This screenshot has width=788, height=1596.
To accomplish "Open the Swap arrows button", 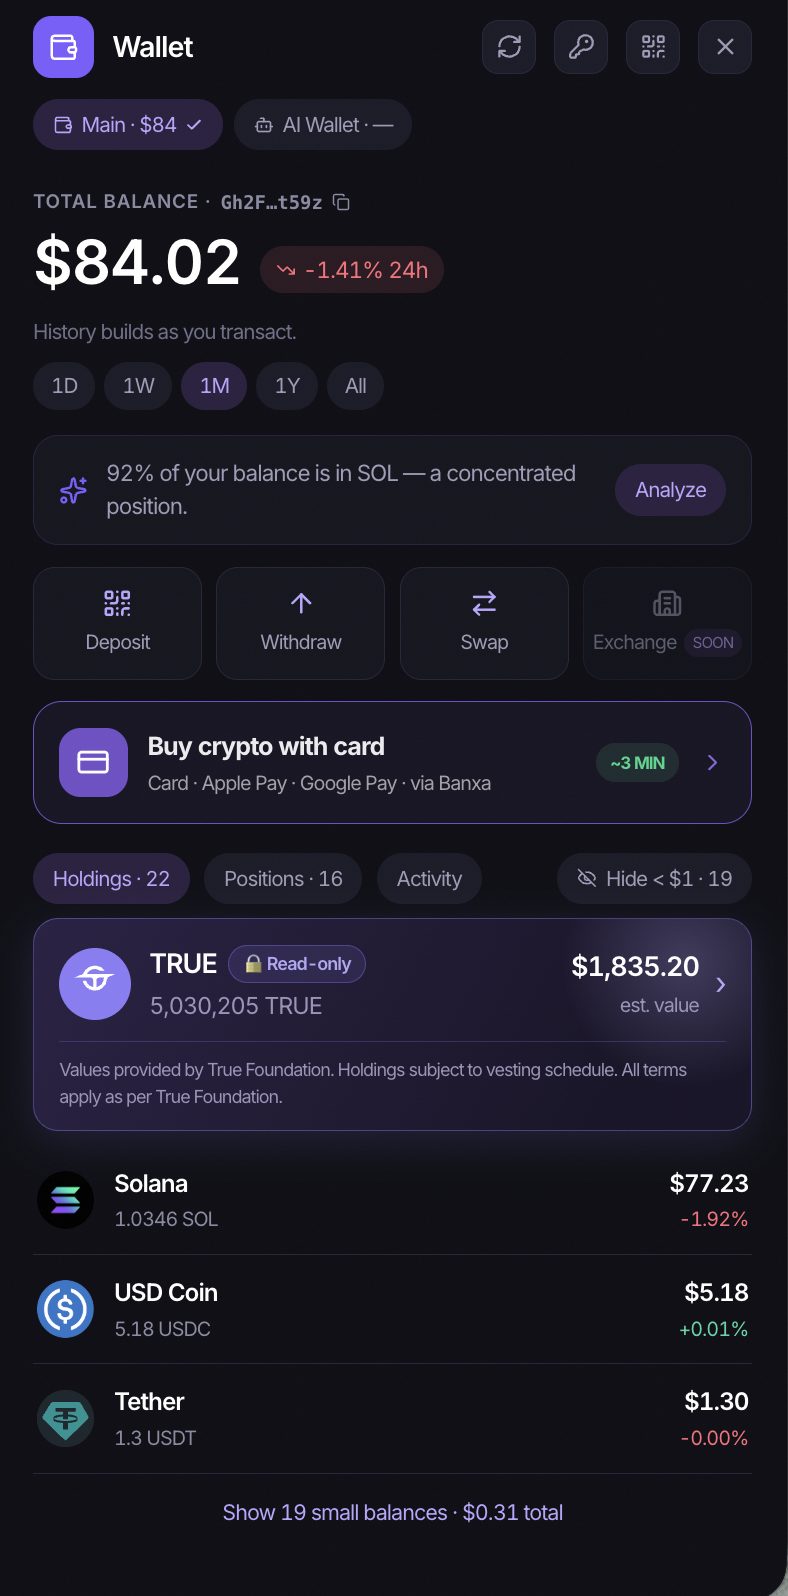I will coord(484,623).
